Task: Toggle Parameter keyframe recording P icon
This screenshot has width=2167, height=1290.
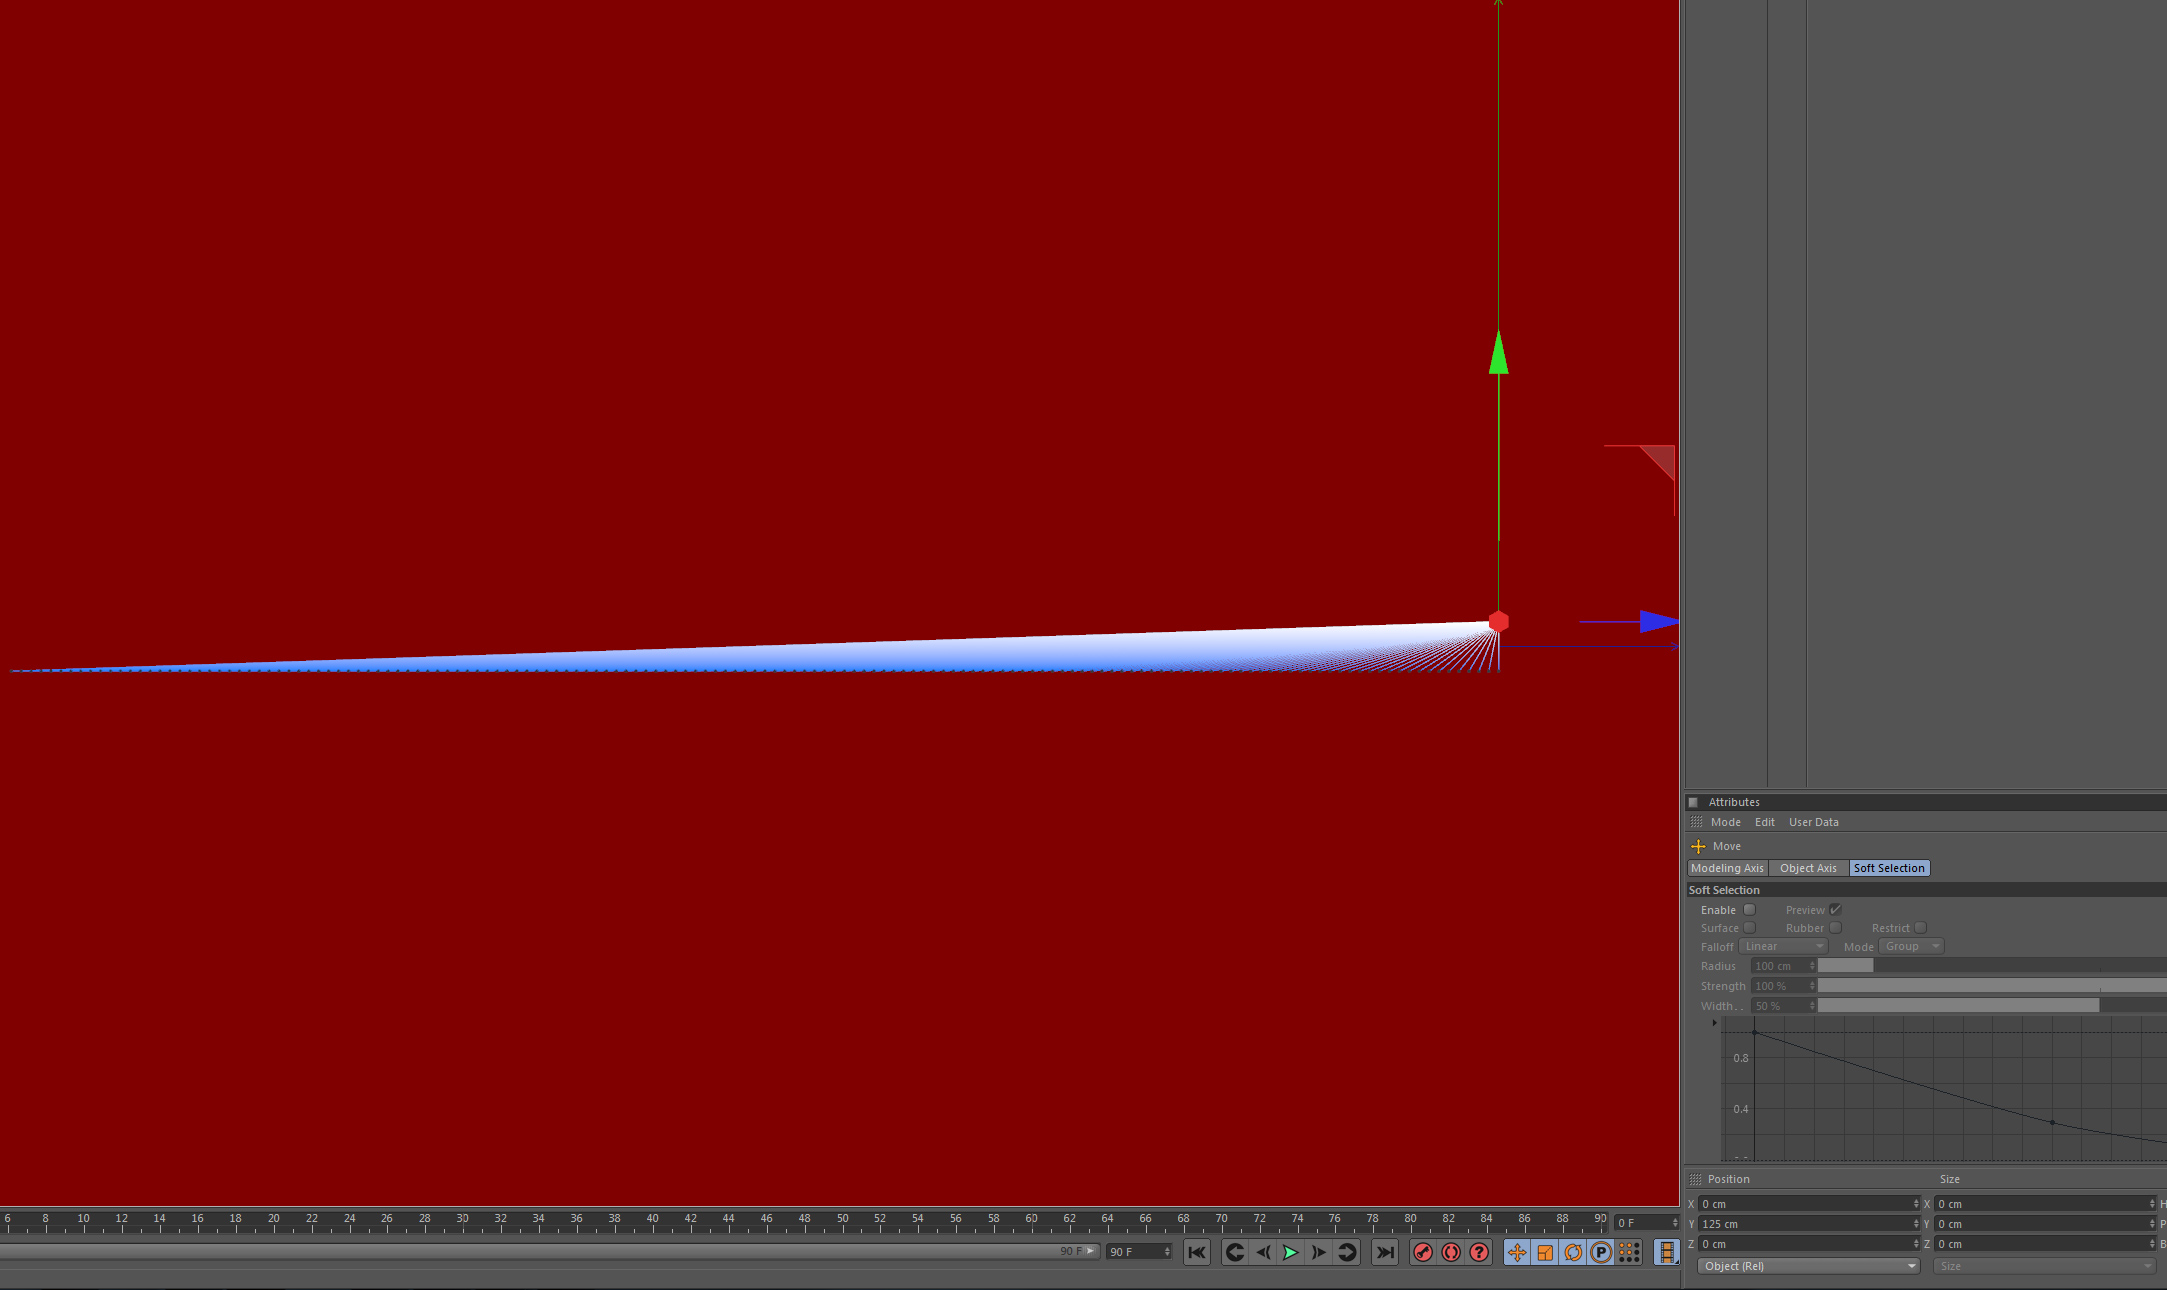Action: (1601, 1252)
